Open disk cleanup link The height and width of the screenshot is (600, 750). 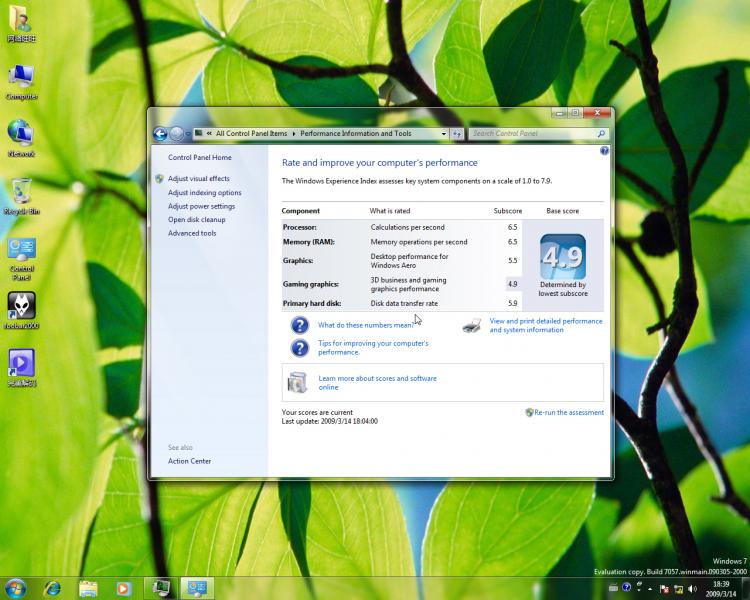point(196,220)
